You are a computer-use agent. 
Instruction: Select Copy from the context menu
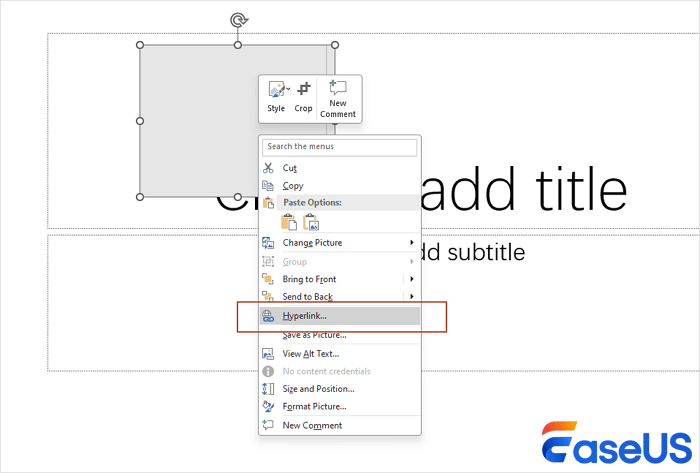point(340,186)
